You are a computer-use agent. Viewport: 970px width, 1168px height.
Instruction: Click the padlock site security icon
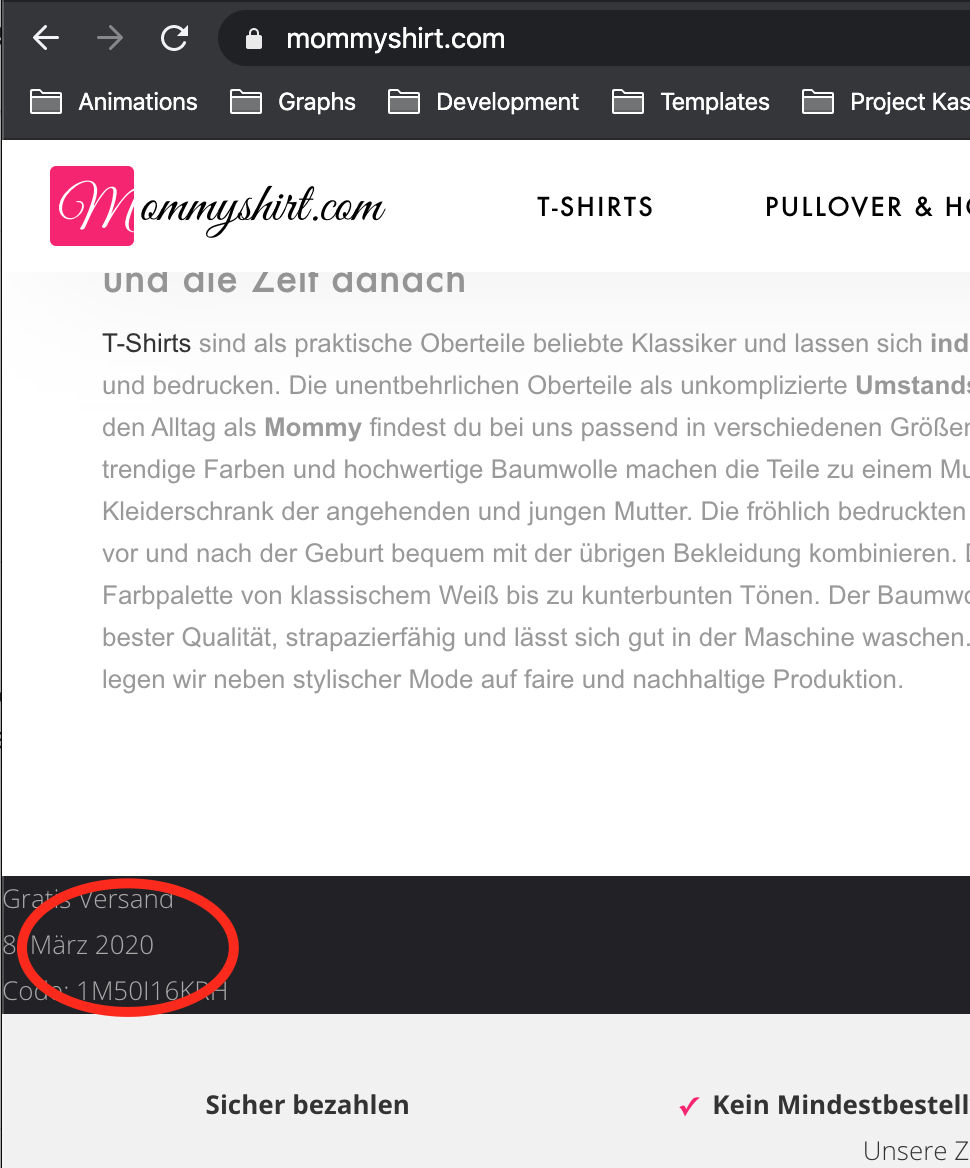pyautogui.click(x=253, y=39)
